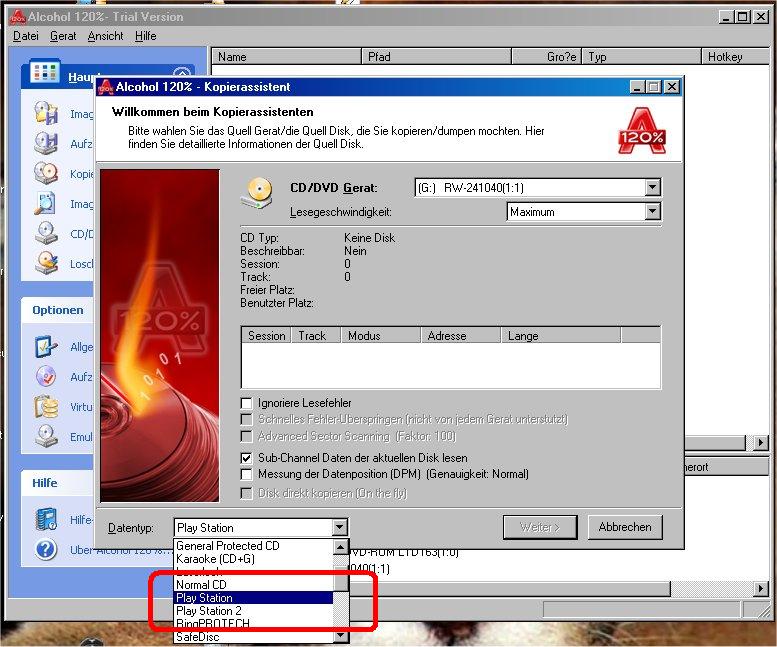Click the Lange column header
Screen dimensions: 777x647
coord(561,335)
